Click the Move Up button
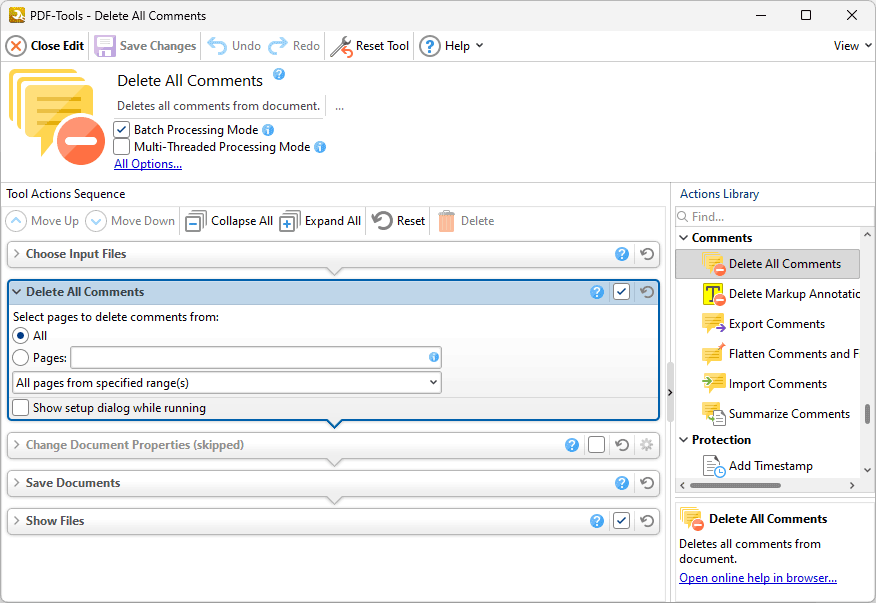Screen dimensions: 876x603 [x=42, y=221]
